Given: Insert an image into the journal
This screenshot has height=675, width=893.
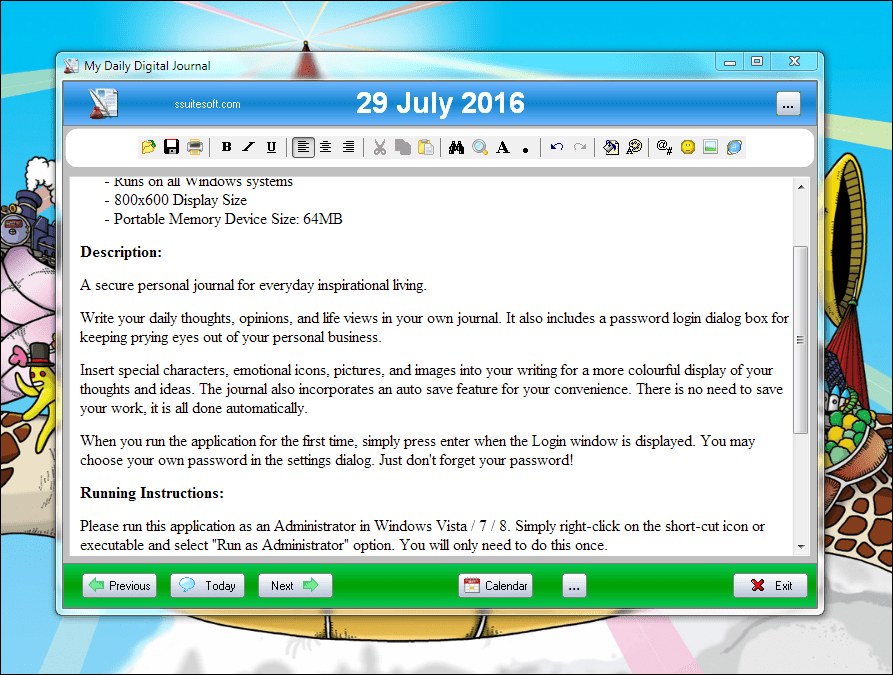Looking at the screenshot, I should pos(710,147).
